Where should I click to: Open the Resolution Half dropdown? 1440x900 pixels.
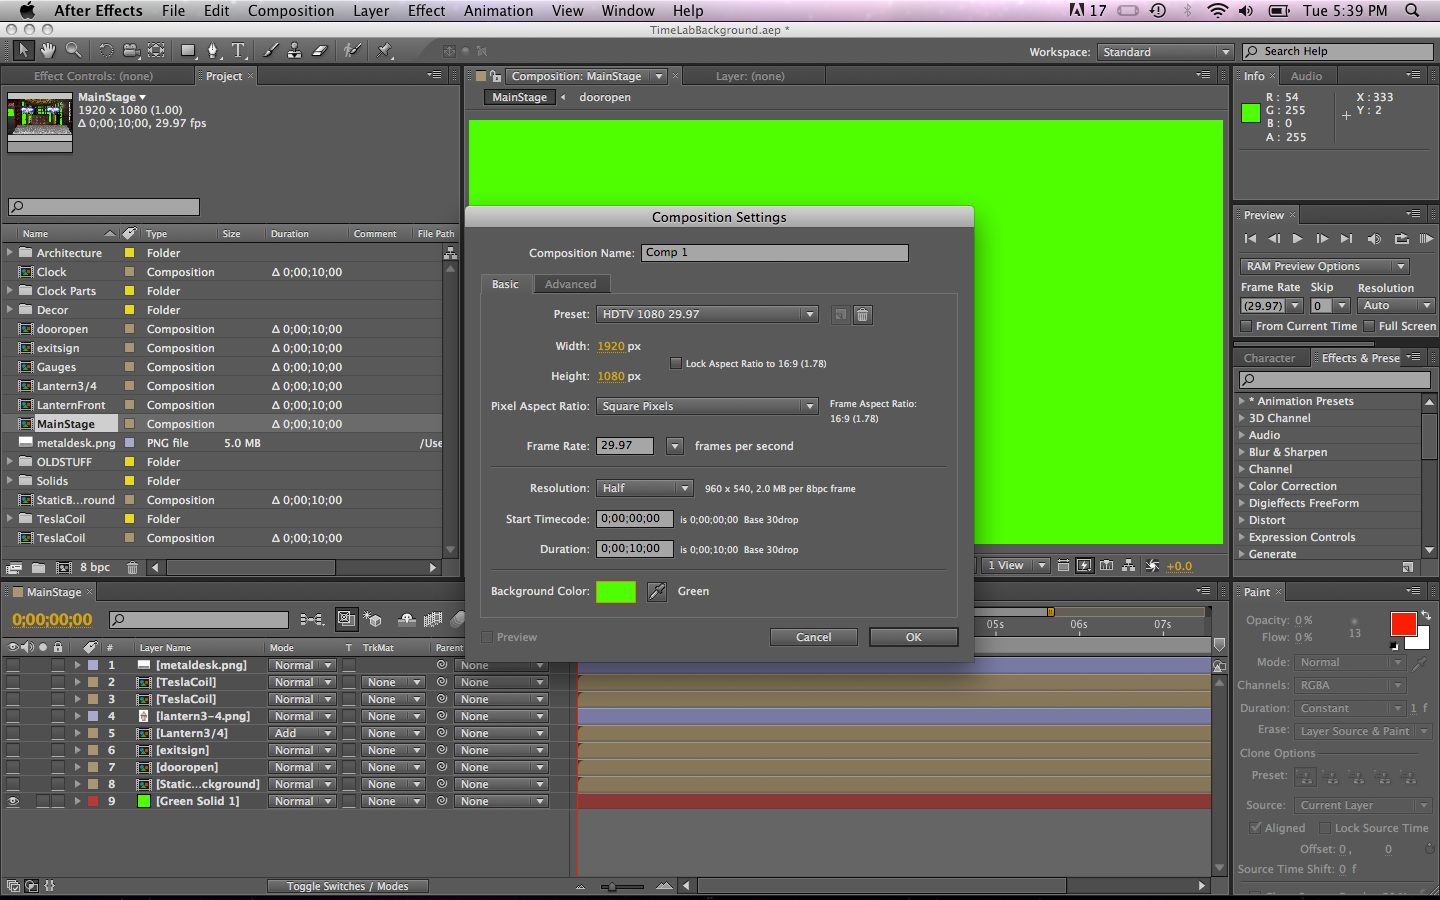(645, 488)
